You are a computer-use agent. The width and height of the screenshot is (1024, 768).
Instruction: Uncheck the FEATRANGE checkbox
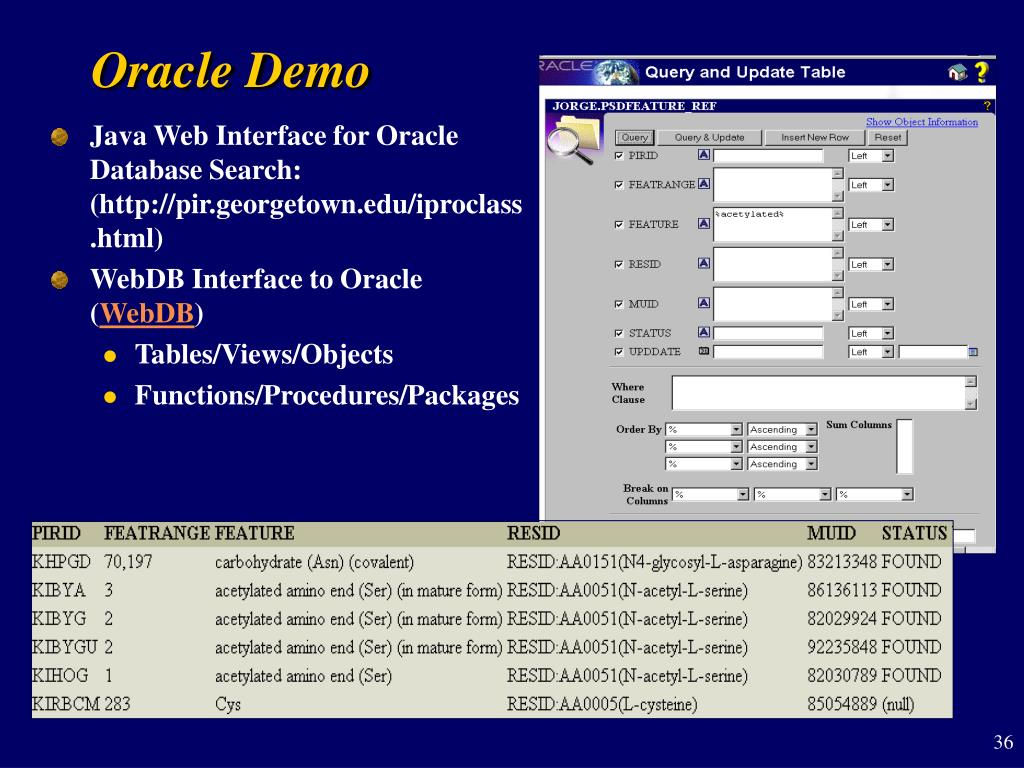[619, 185]
